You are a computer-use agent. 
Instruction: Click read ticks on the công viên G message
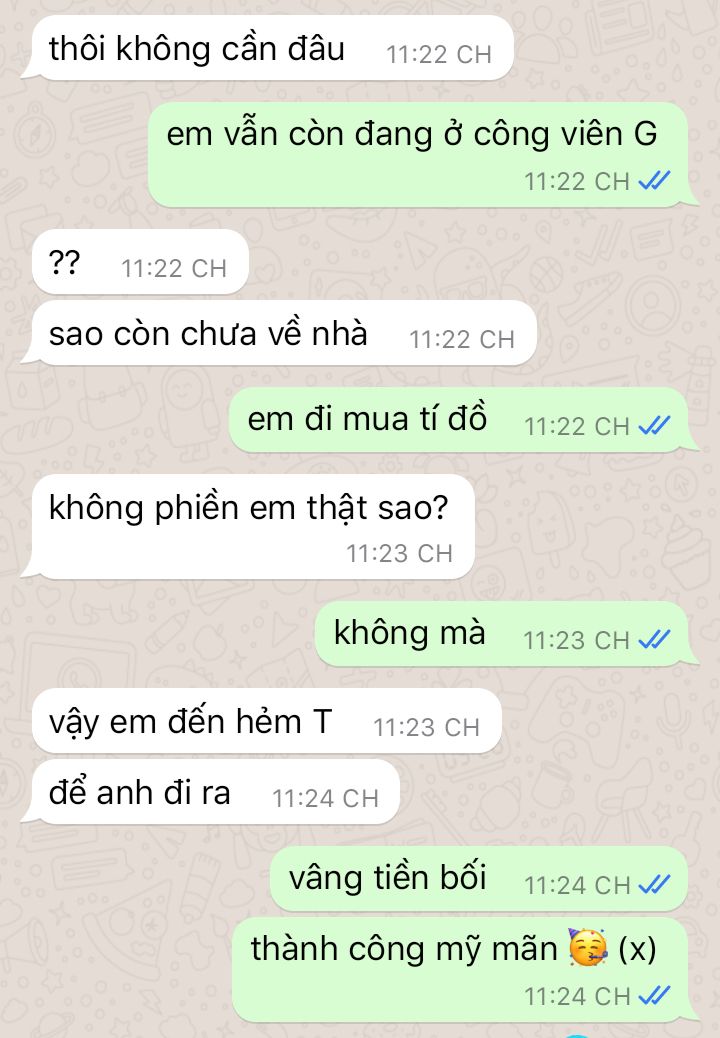(654, 180)
